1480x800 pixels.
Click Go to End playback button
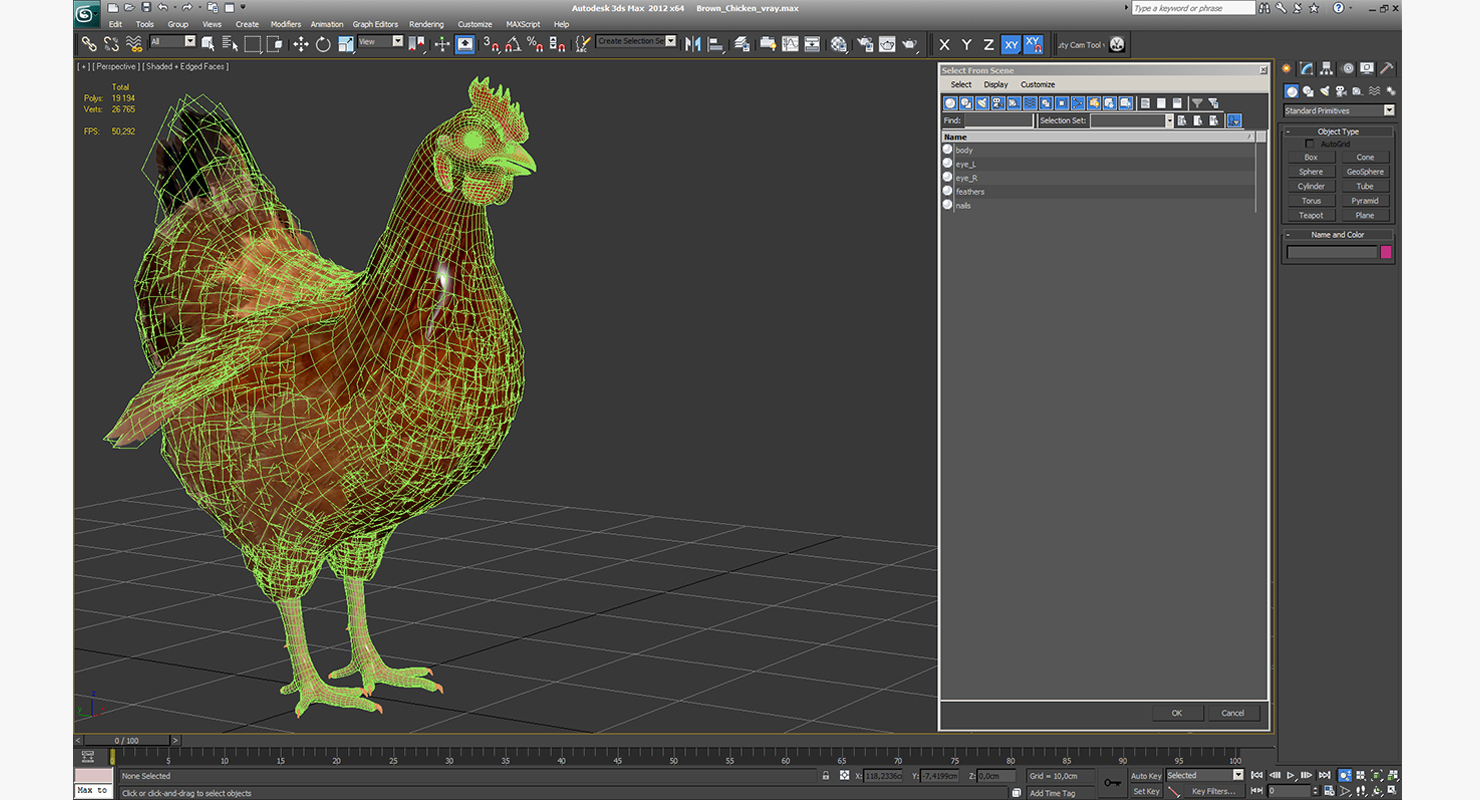[x=1324, y=775]
